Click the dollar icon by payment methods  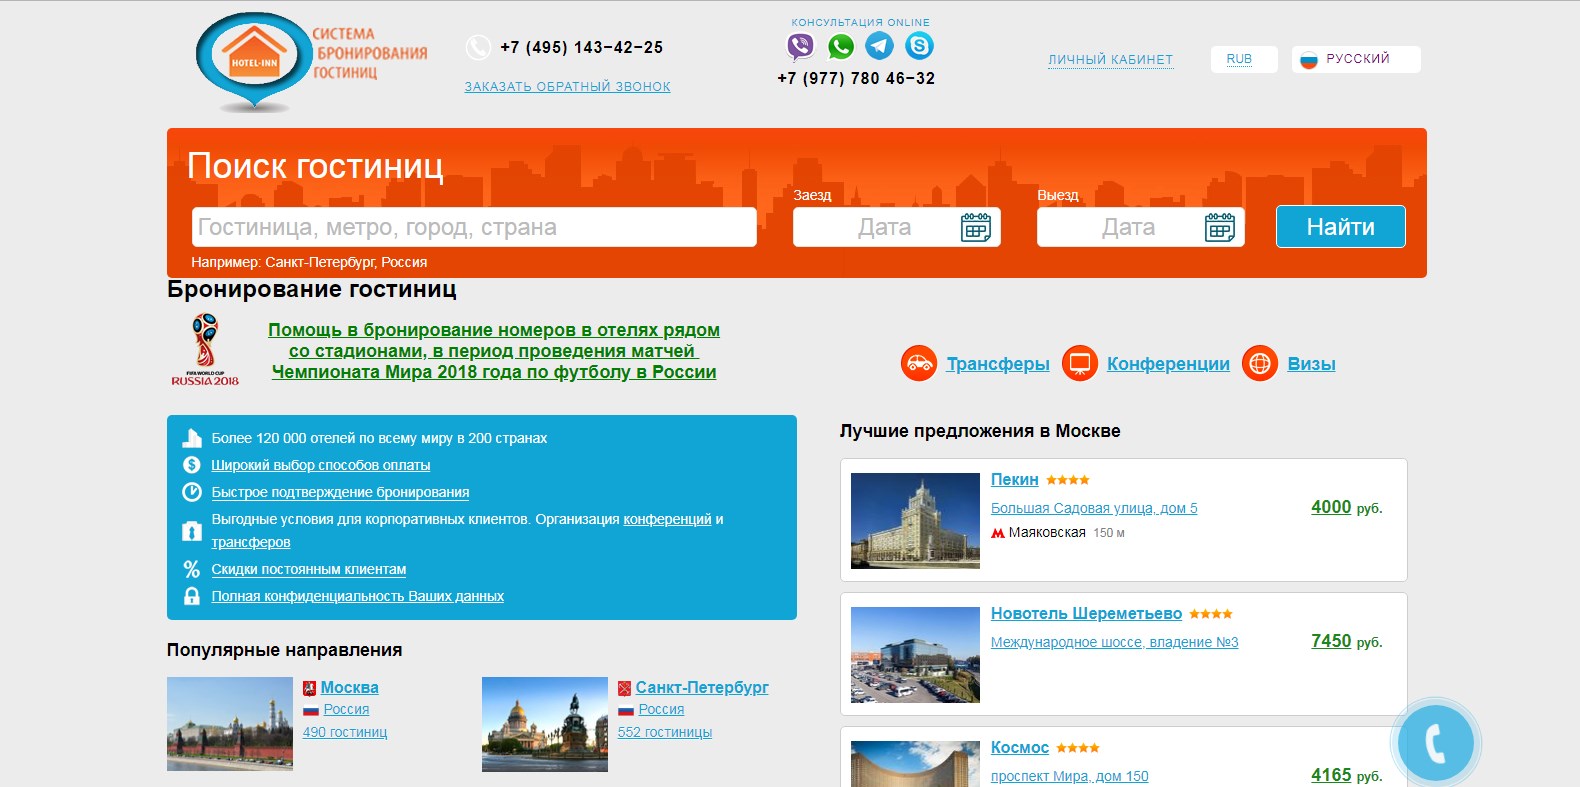(x=192, y=465)
